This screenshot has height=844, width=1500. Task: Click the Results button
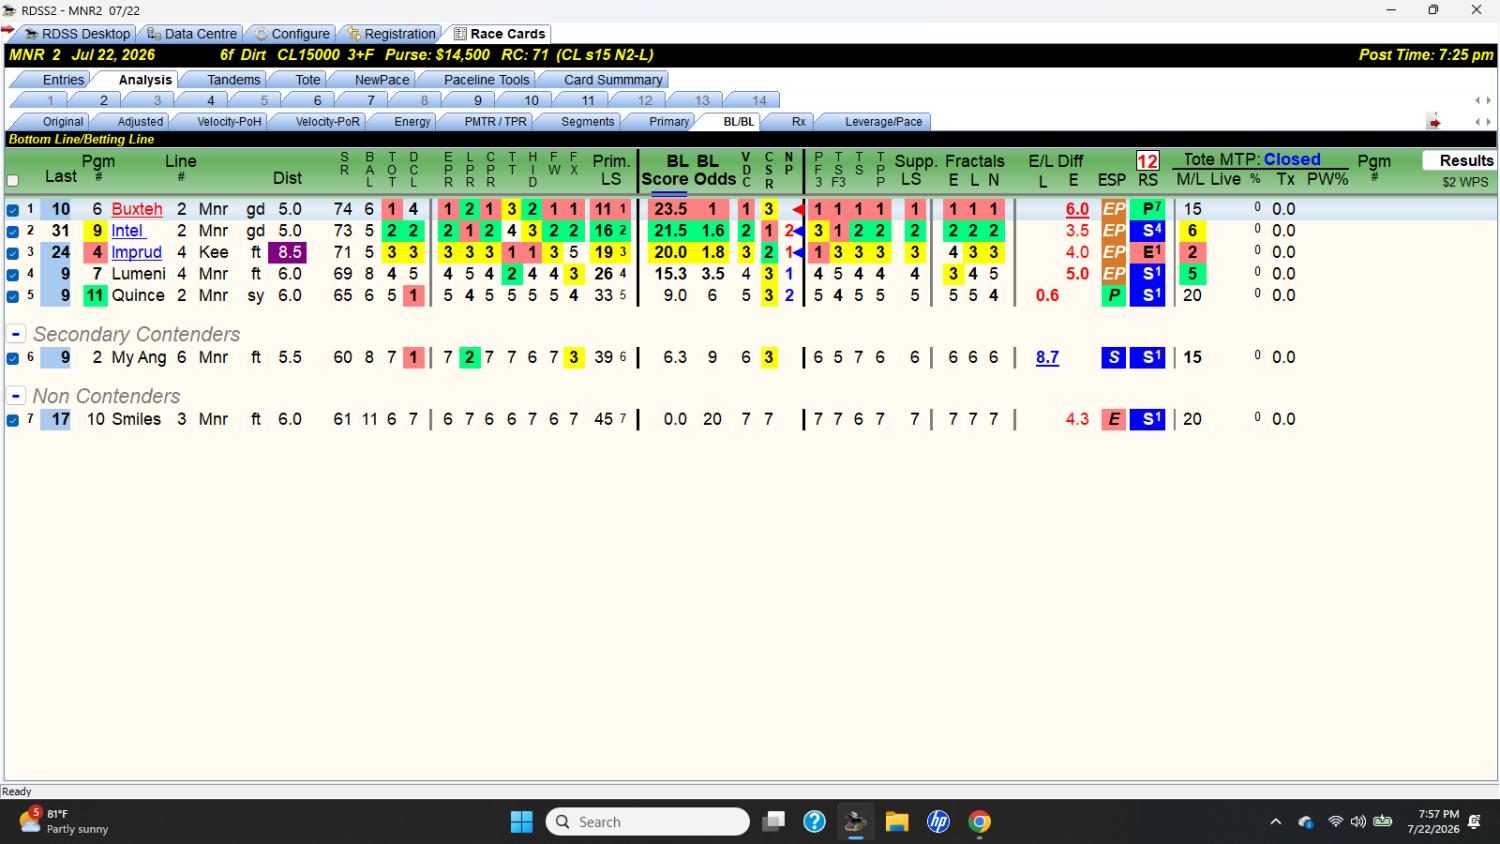point(1459,160)
